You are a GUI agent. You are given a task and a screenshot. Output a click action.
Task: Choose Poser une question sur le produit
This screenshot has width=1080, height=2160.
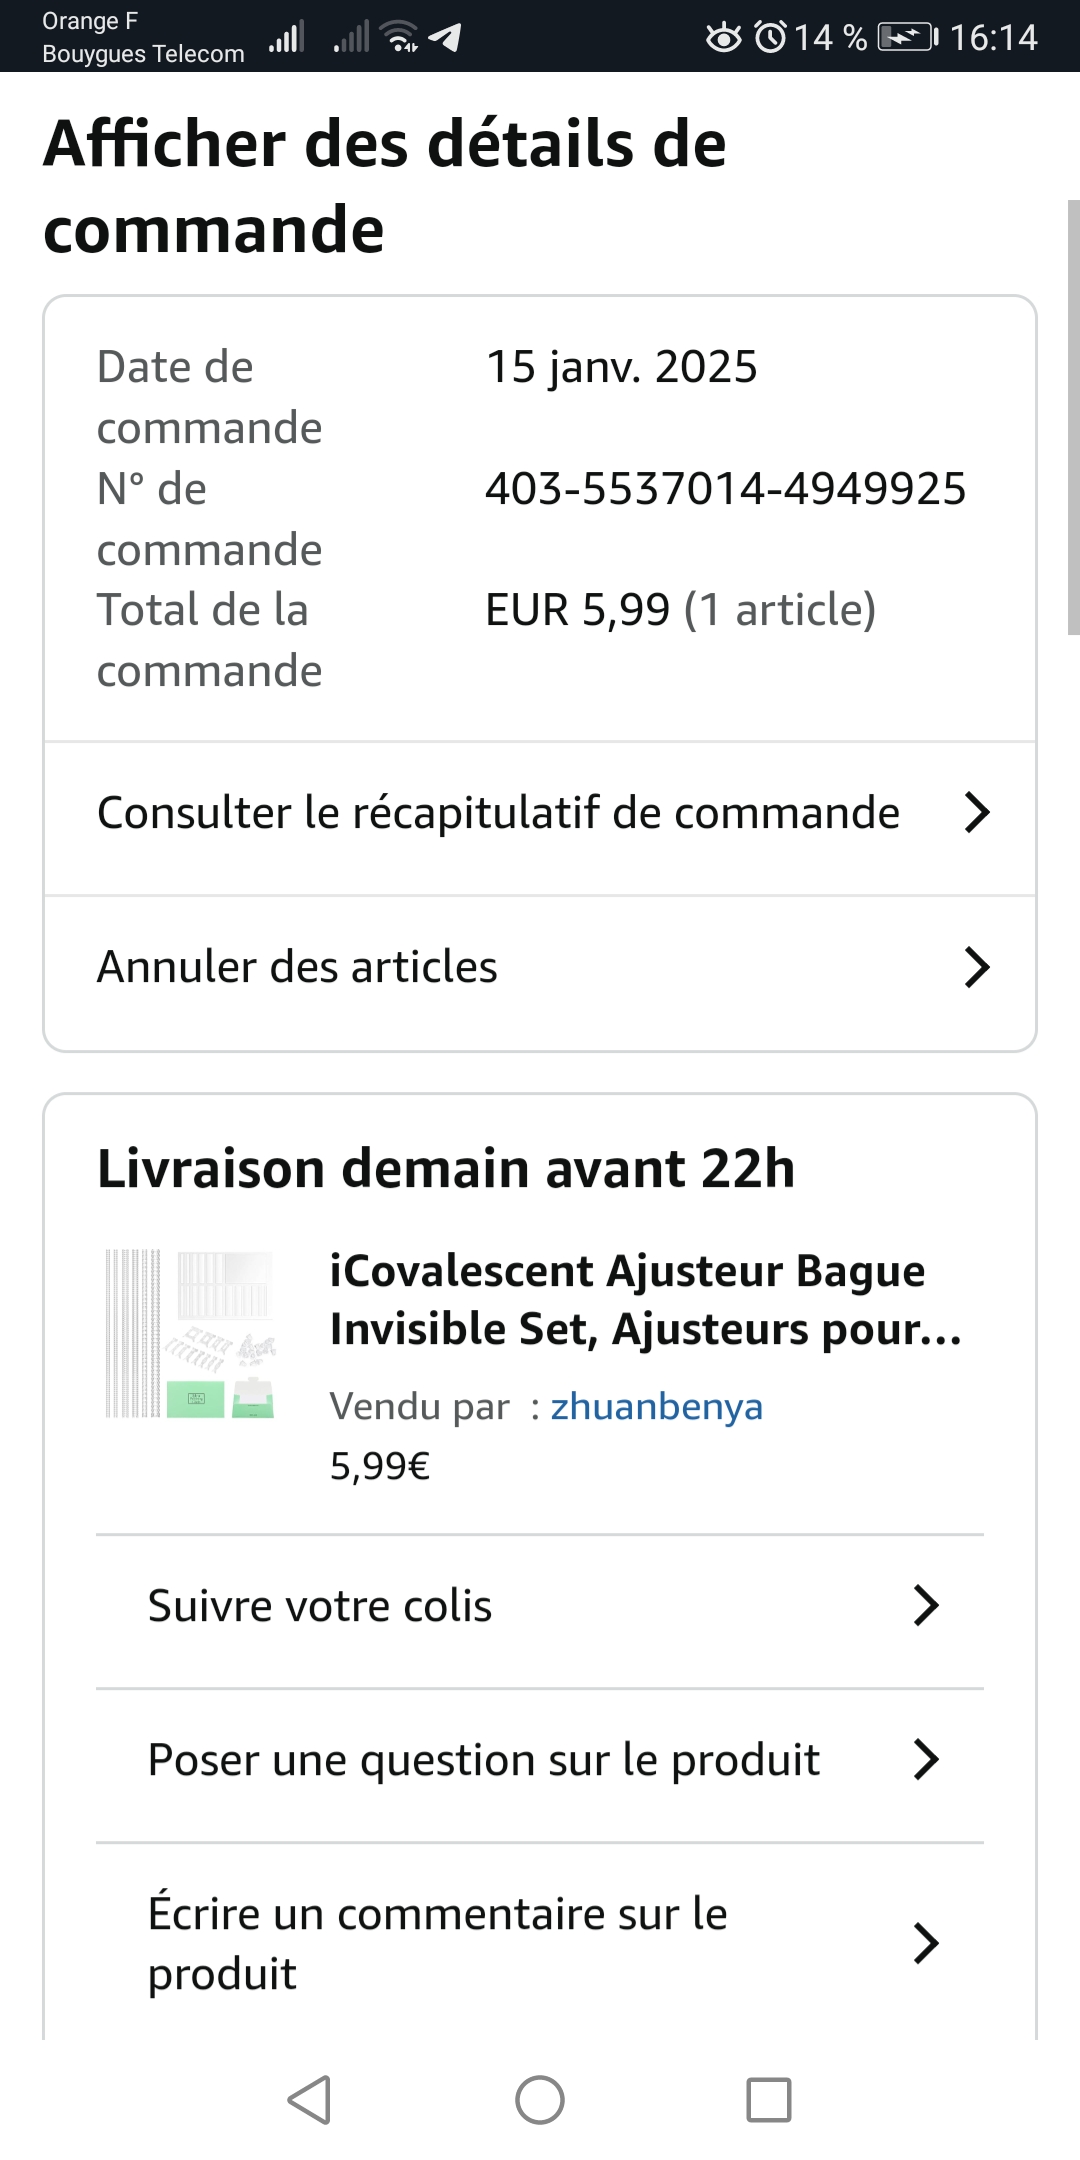484,1760
